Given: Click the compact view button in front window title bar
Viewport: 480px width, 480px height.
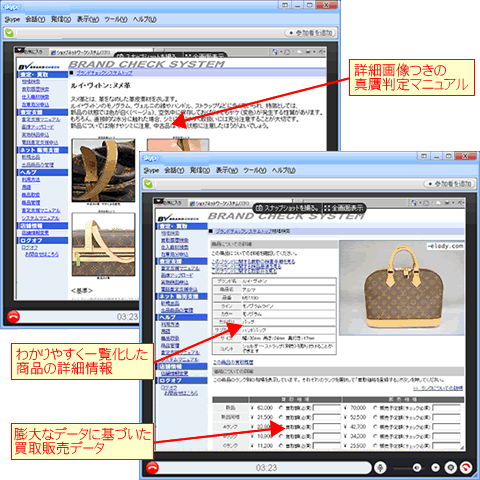Looking at the screenshot, I should pyautogui.click(x=424, y=156).
